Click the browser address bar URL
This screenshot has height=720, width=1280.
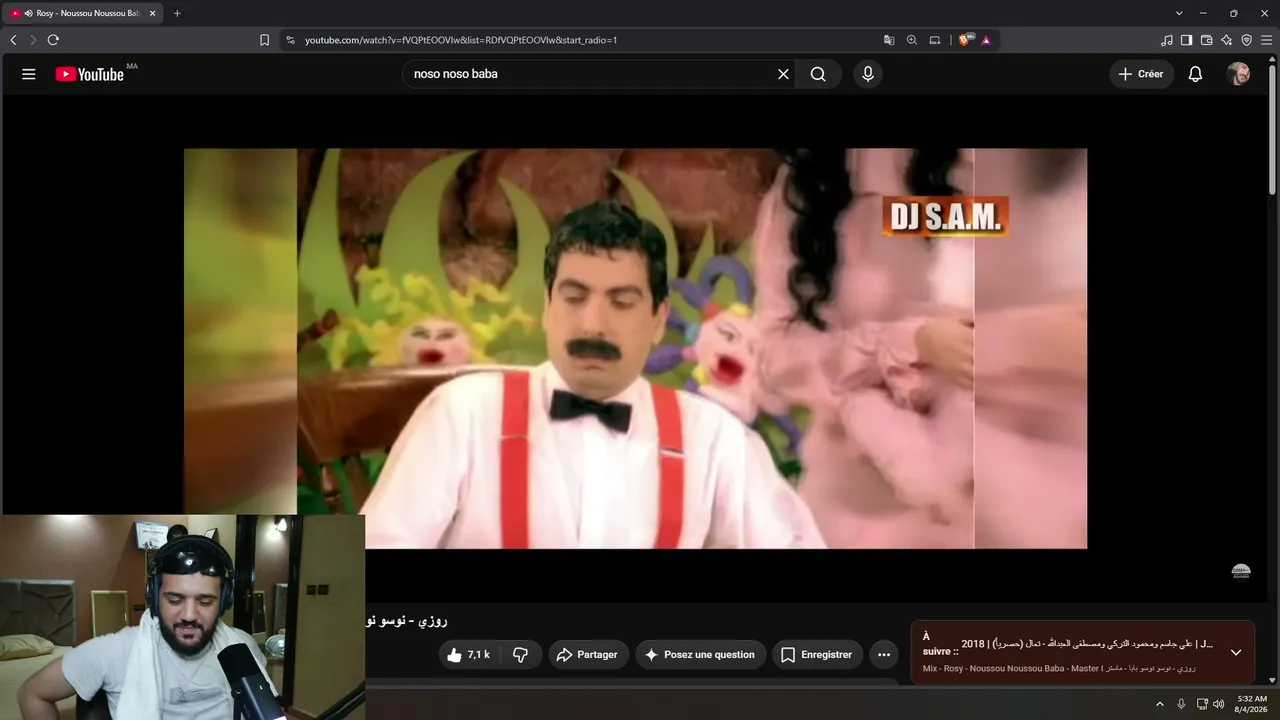[461, 40]
